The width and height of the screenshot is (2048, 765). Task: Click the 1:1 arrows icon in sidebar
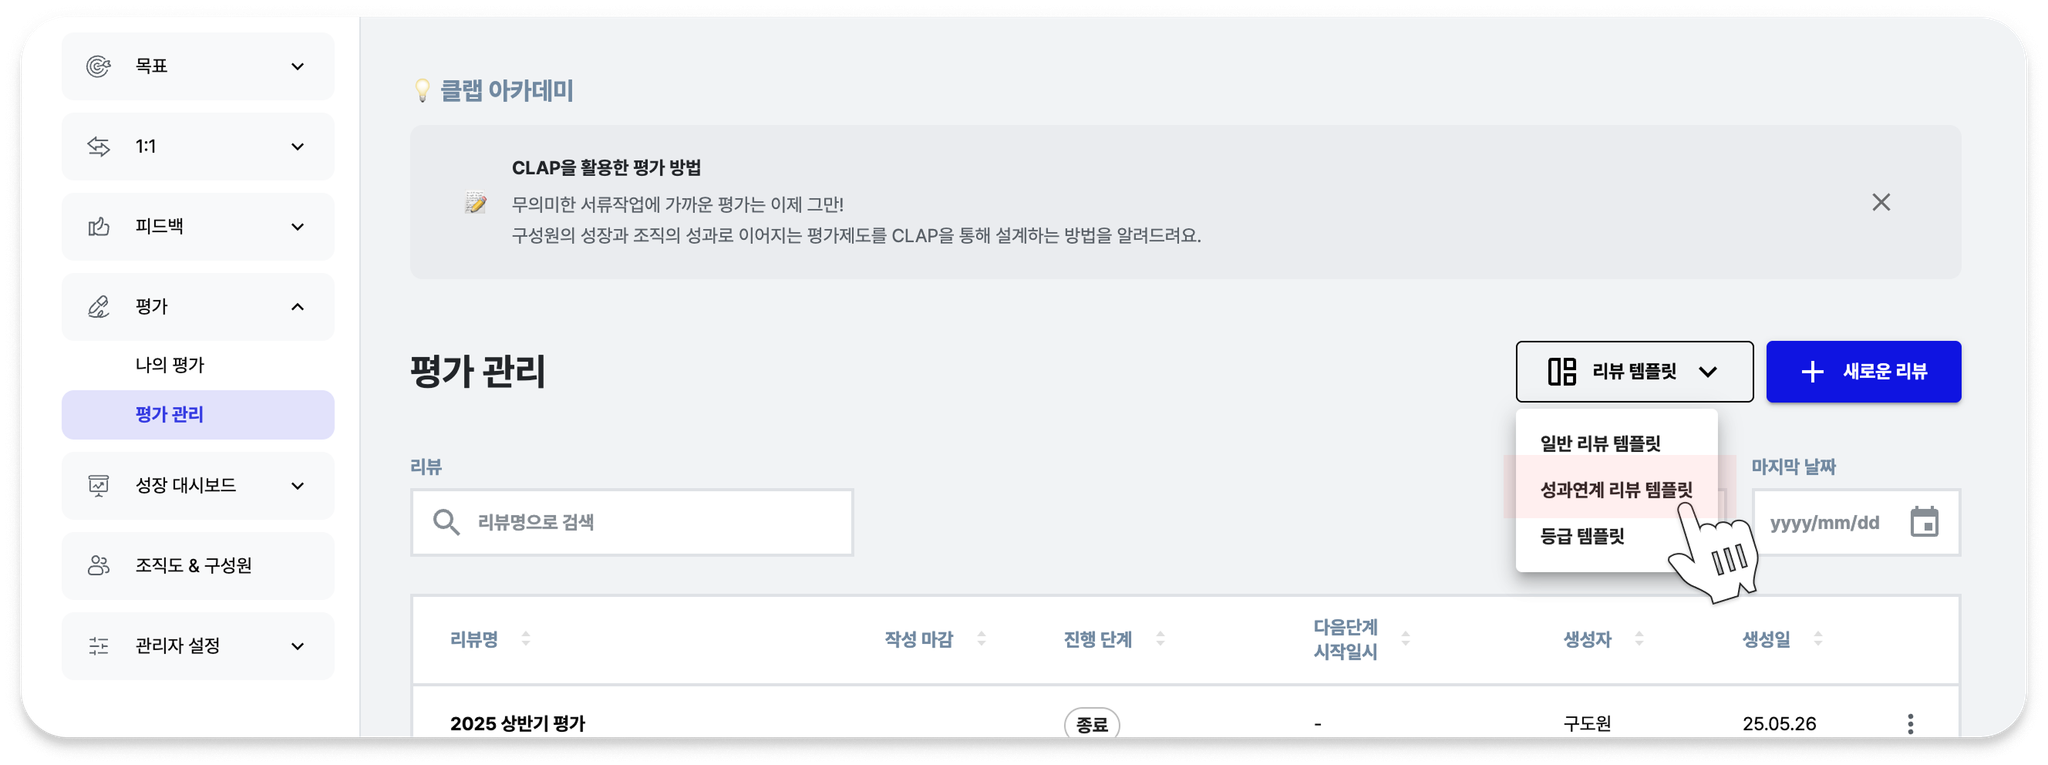98,146
